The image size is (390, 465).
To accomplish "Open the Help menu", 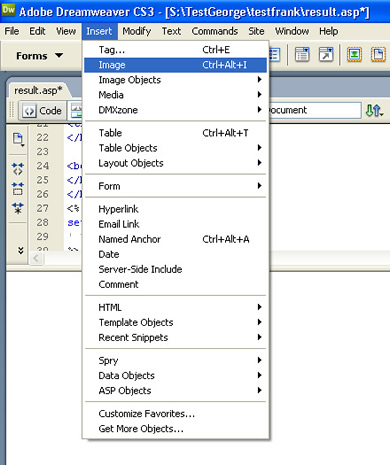I will coord(329,31).
